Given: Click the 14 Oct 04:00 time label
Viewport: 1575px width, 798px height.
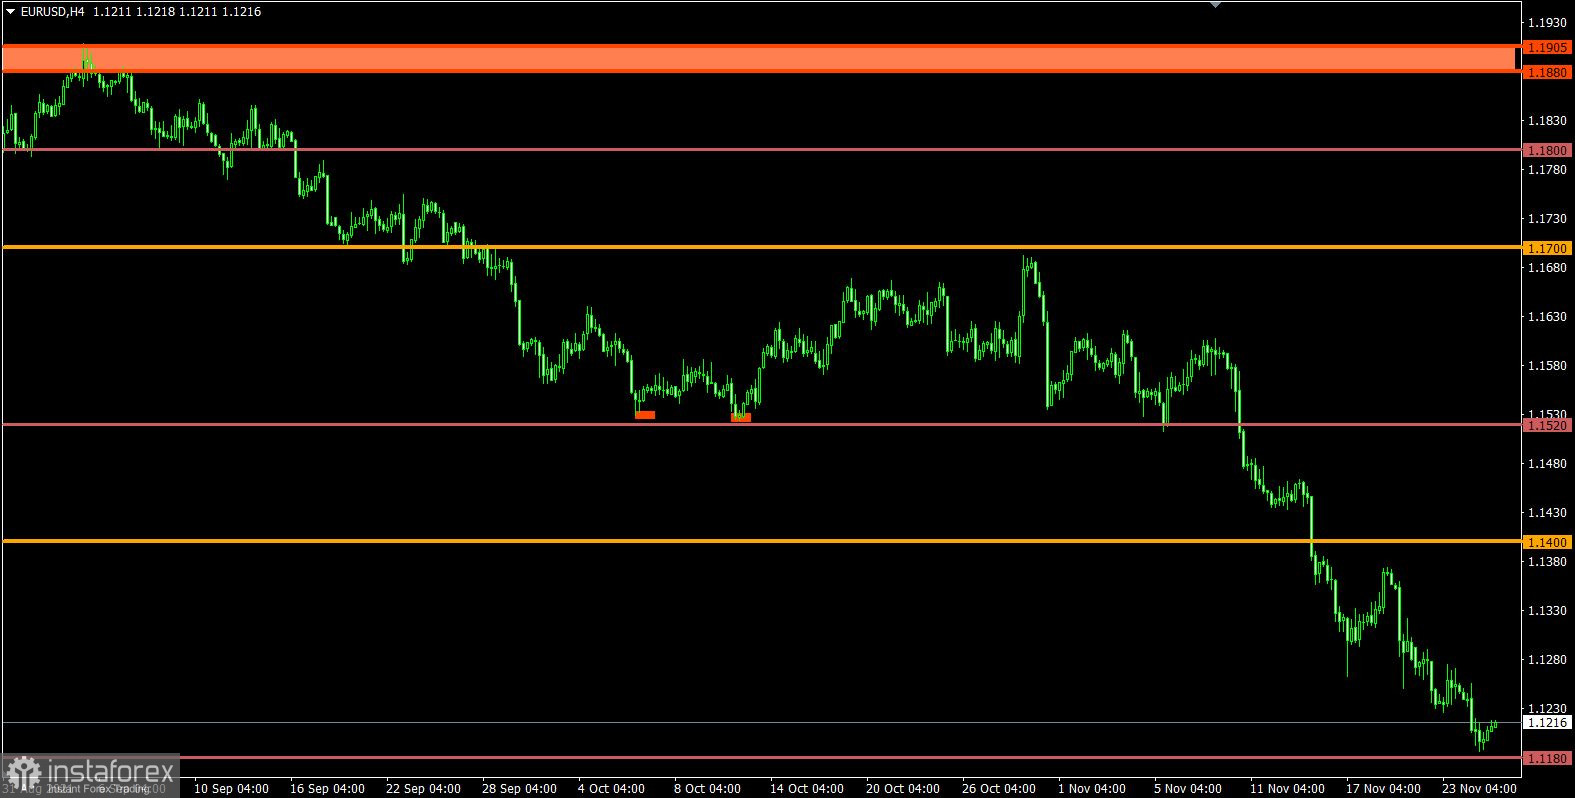Looking at the screenshot, I should coord(807,788).
